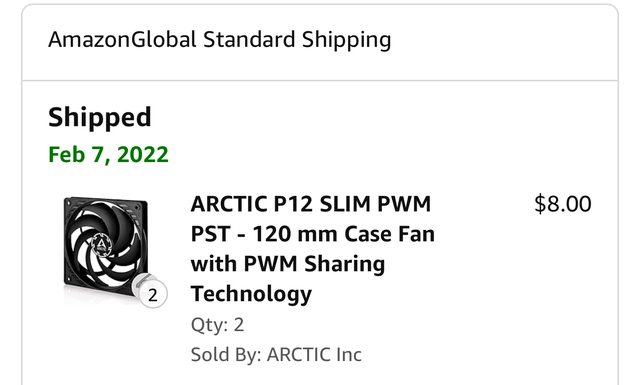Click the AmazonGlobal Standard Shipping header
This screenshot has height=385, width=640.
[x=220, y=40]
